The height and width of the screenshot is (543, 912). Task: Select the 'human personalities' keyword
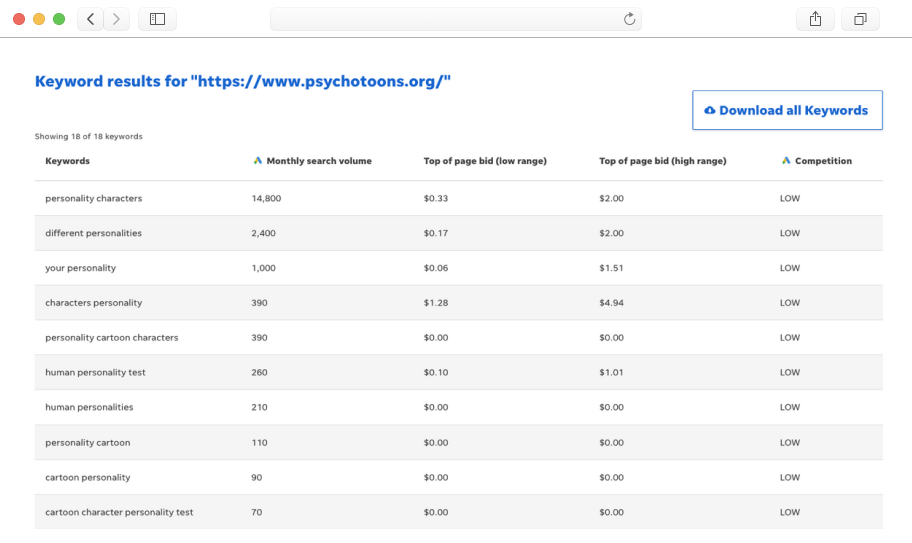click(x=89, y=408)
